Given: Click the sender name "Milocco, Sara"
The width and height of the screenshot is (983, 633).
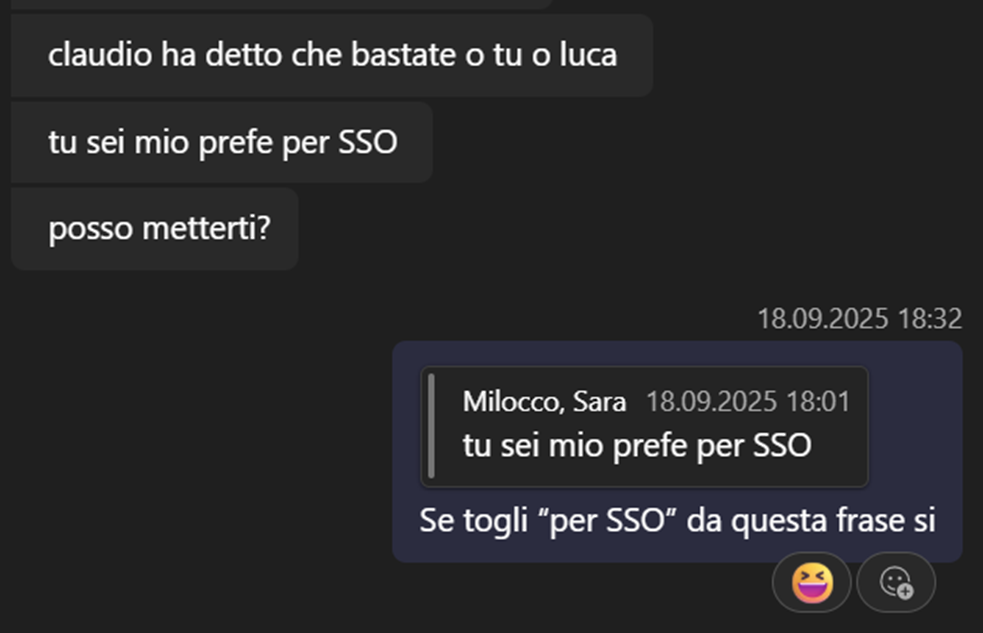Looking at the screenshot, I should click(x=544, y=402).
